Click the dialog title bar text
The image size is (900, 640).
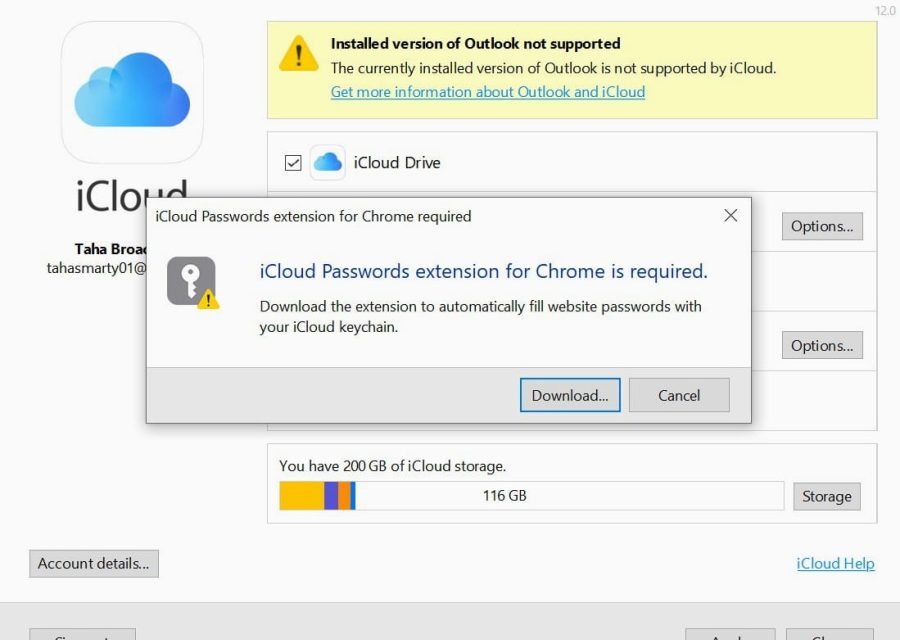311,216
